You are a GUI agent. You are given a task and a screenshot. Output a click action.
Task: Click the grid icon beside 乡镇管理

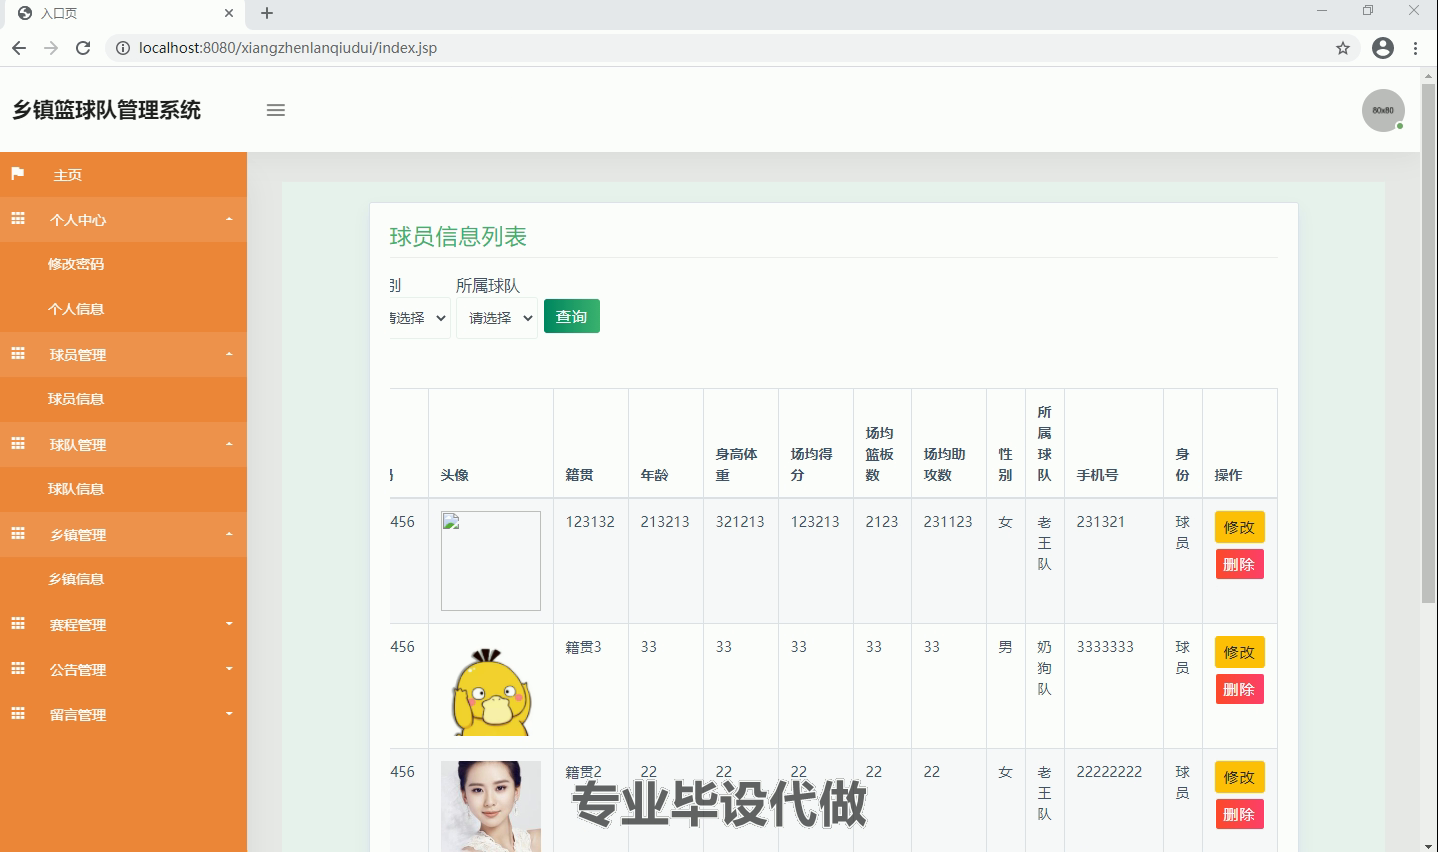(x=18, y=534)
